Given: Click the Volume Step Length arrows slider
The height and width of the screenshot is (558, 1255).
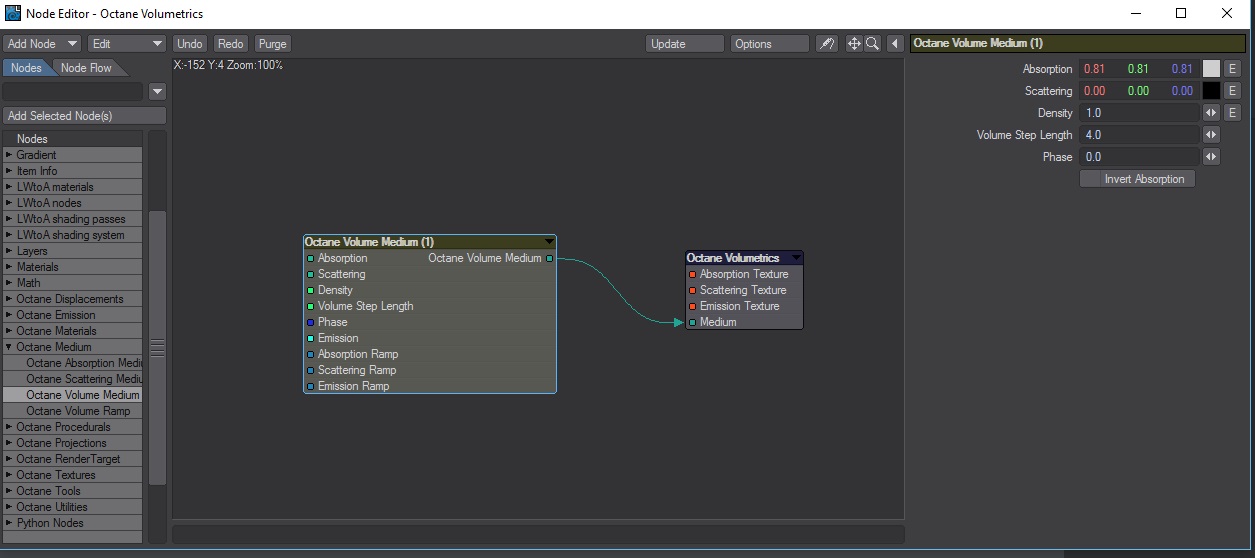Looking at the screenshot, I should tap(1211, 135).
